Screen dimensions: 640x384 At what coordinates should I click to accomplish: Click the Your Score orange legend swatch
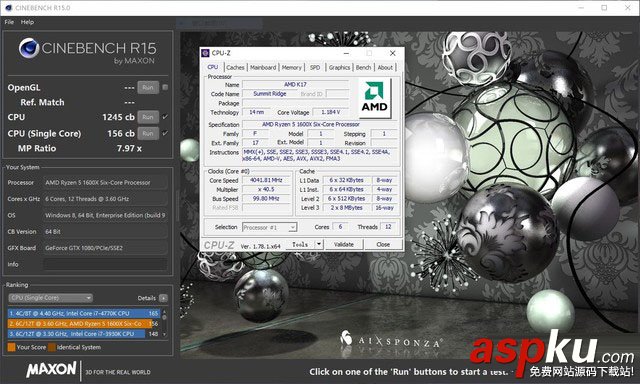11,347
